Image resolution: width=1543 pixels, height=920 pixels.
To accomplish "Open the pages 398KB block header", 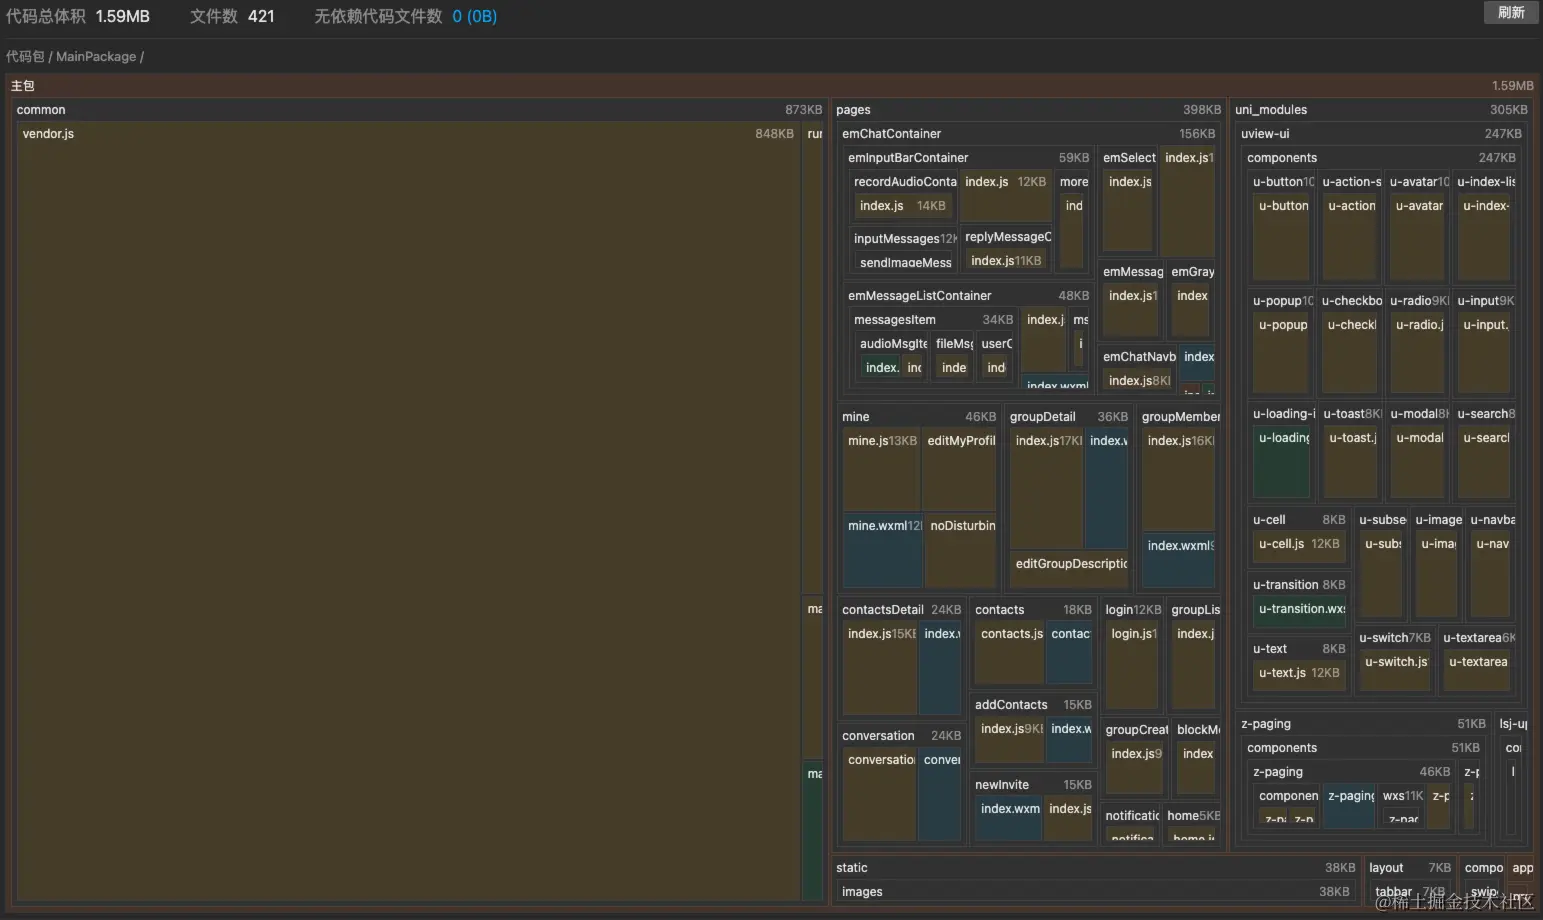I will pyautogui.click(x=1028, y=110).
